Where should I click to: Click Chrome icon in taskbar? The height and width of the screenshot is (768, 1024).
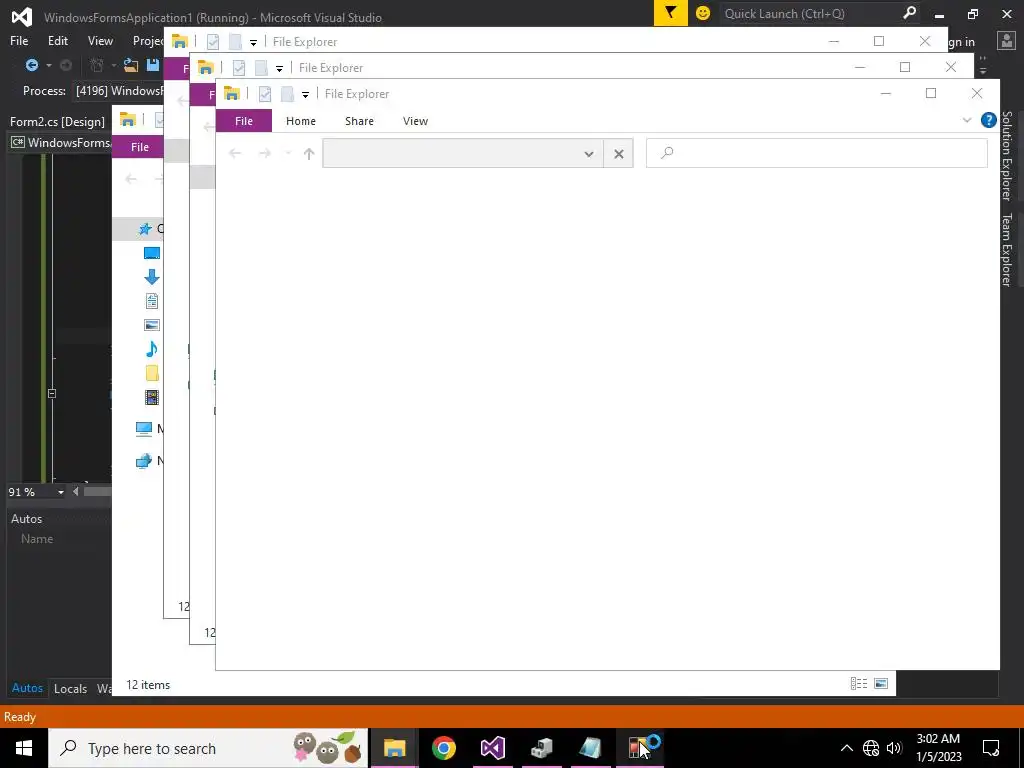click(x=443, y=748)
